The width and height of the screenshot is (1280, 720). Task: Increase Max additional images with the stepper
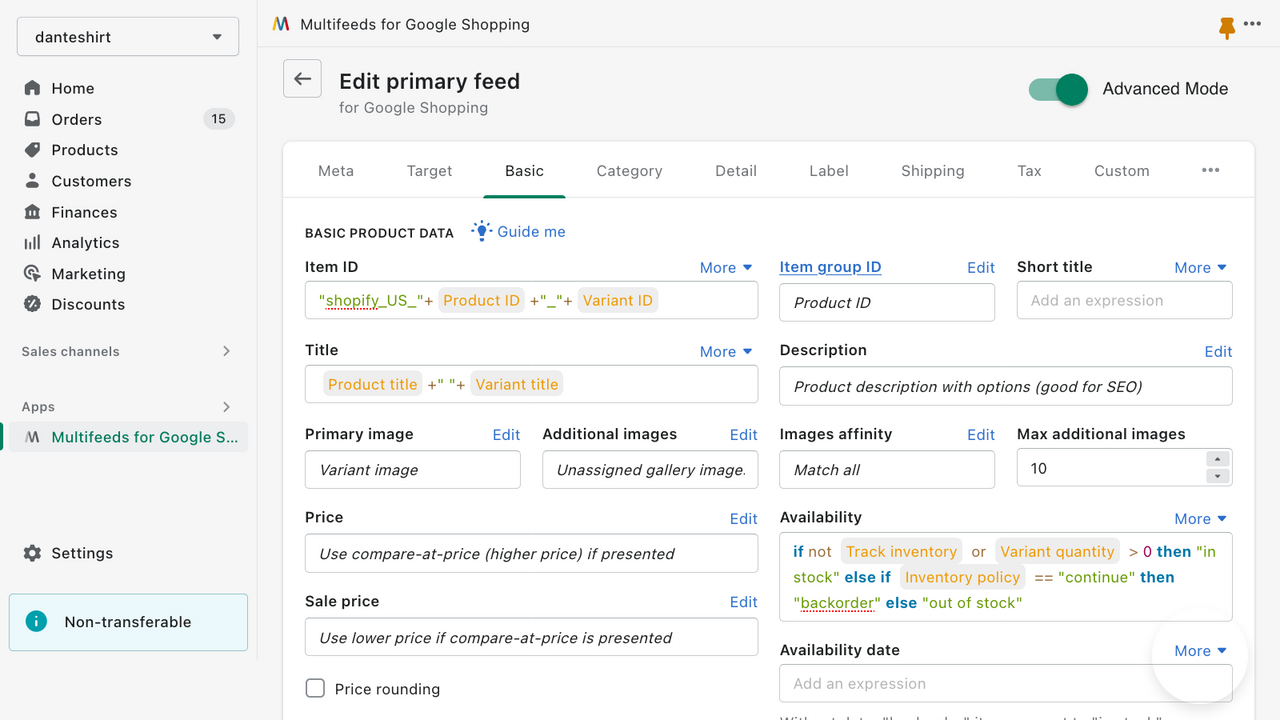click(1218, 461)
